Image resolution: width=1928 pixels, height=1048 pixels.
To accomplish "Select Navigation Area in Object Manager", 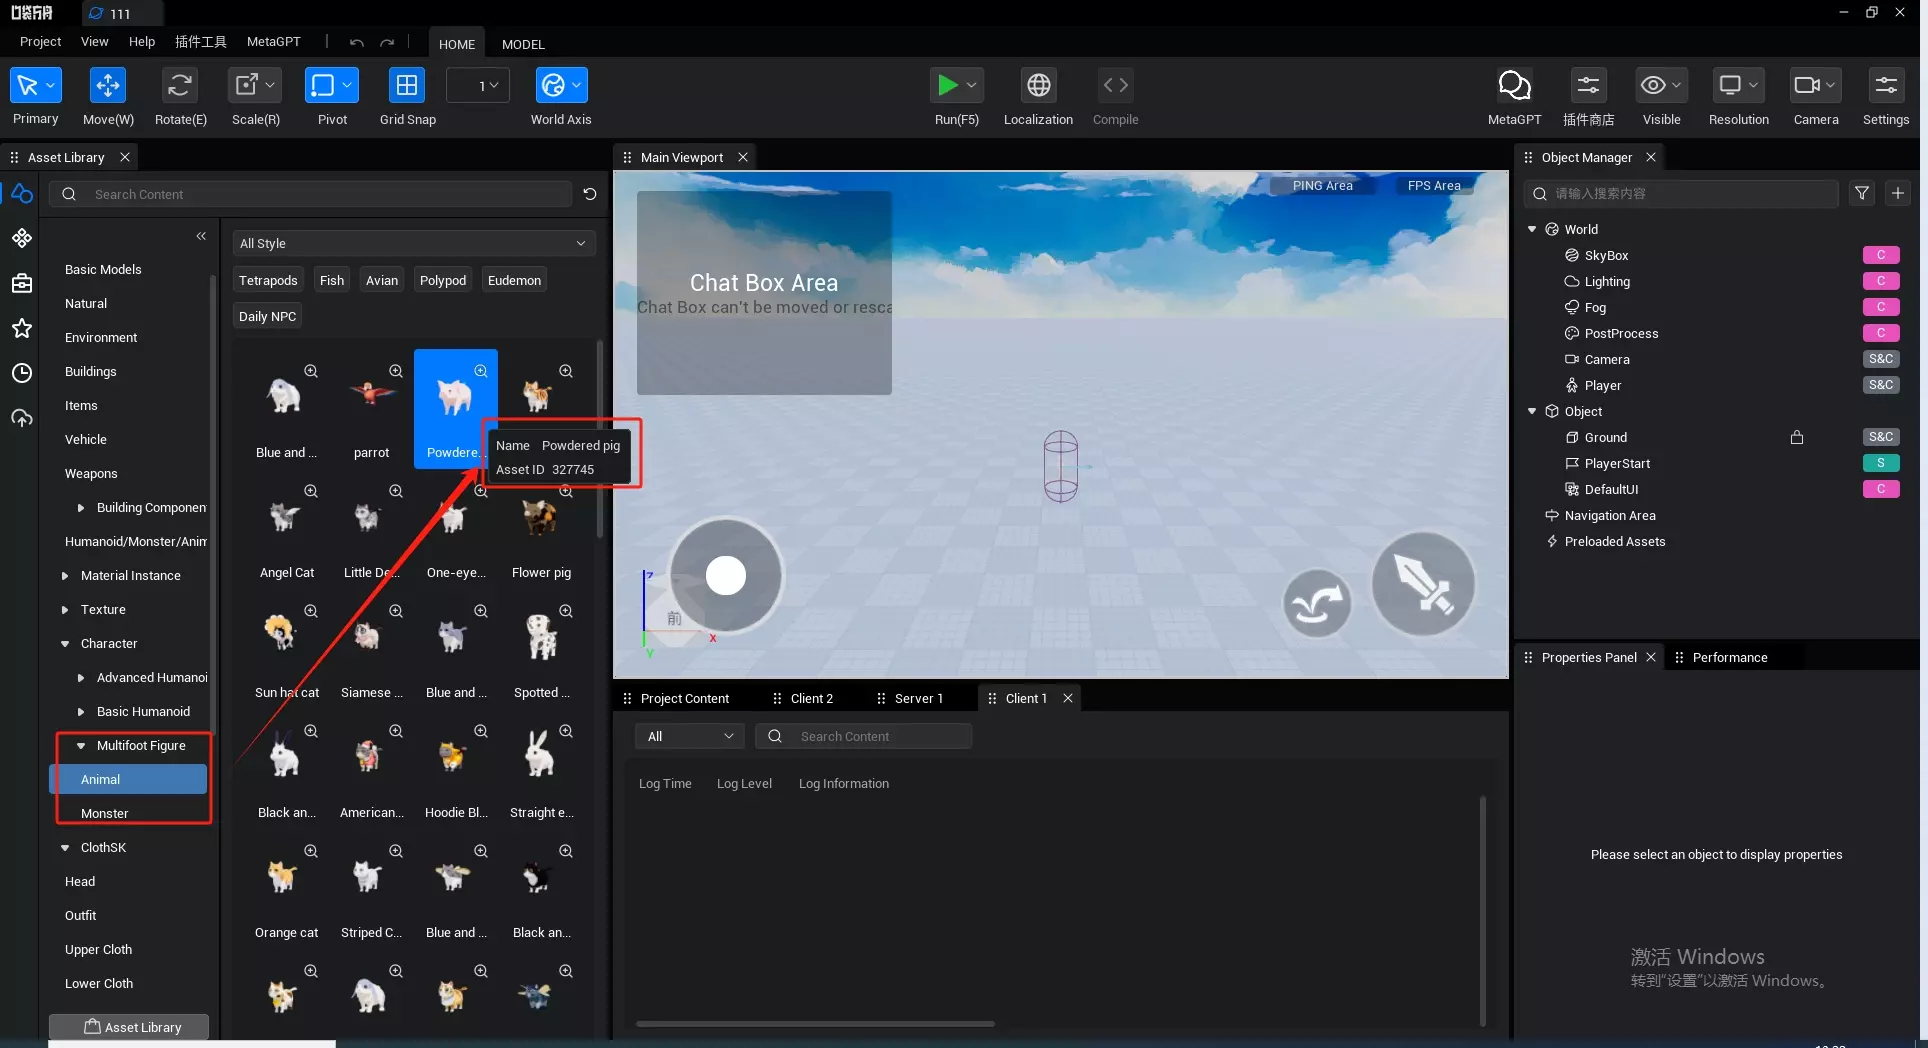I will (1610, 516).
